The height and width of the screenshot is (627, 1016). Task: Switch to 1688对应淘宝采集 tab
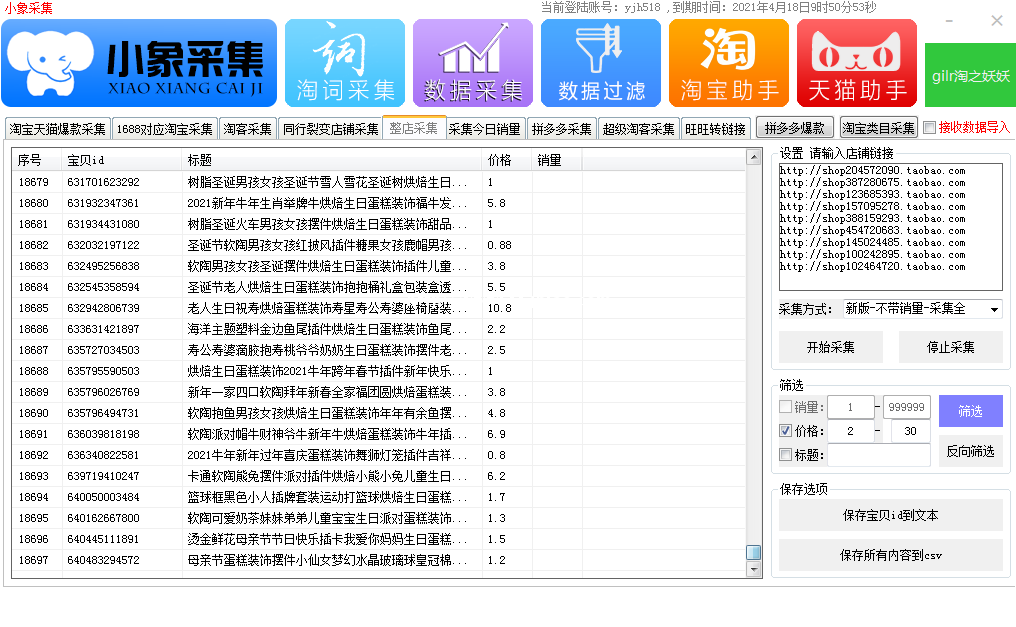tap(165, 129)
